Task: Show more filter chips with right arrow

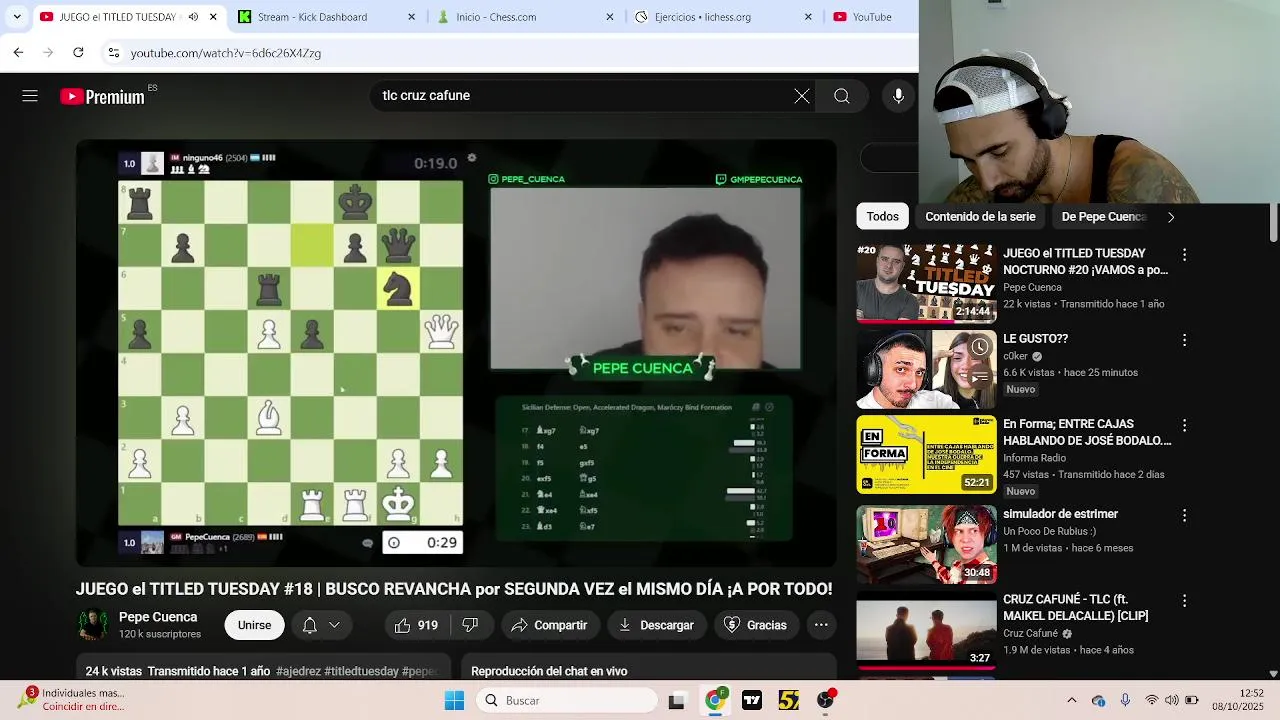Action: point(1170,217)
